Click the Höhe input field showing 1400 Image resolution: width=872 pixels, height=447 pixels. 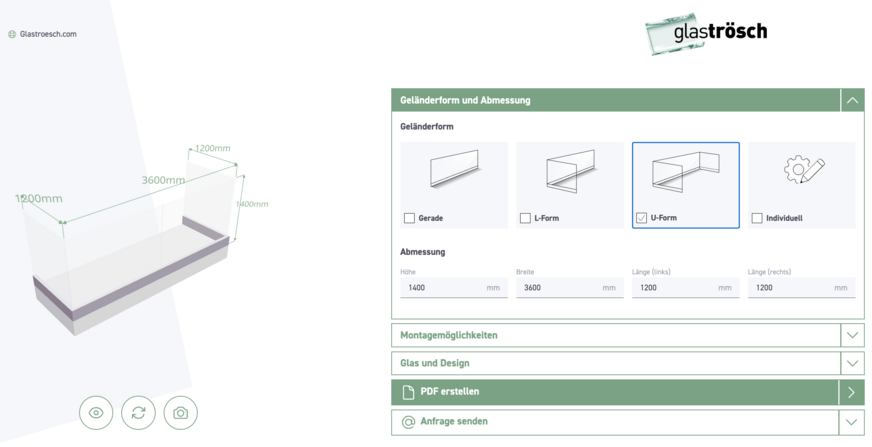[454, 287]
